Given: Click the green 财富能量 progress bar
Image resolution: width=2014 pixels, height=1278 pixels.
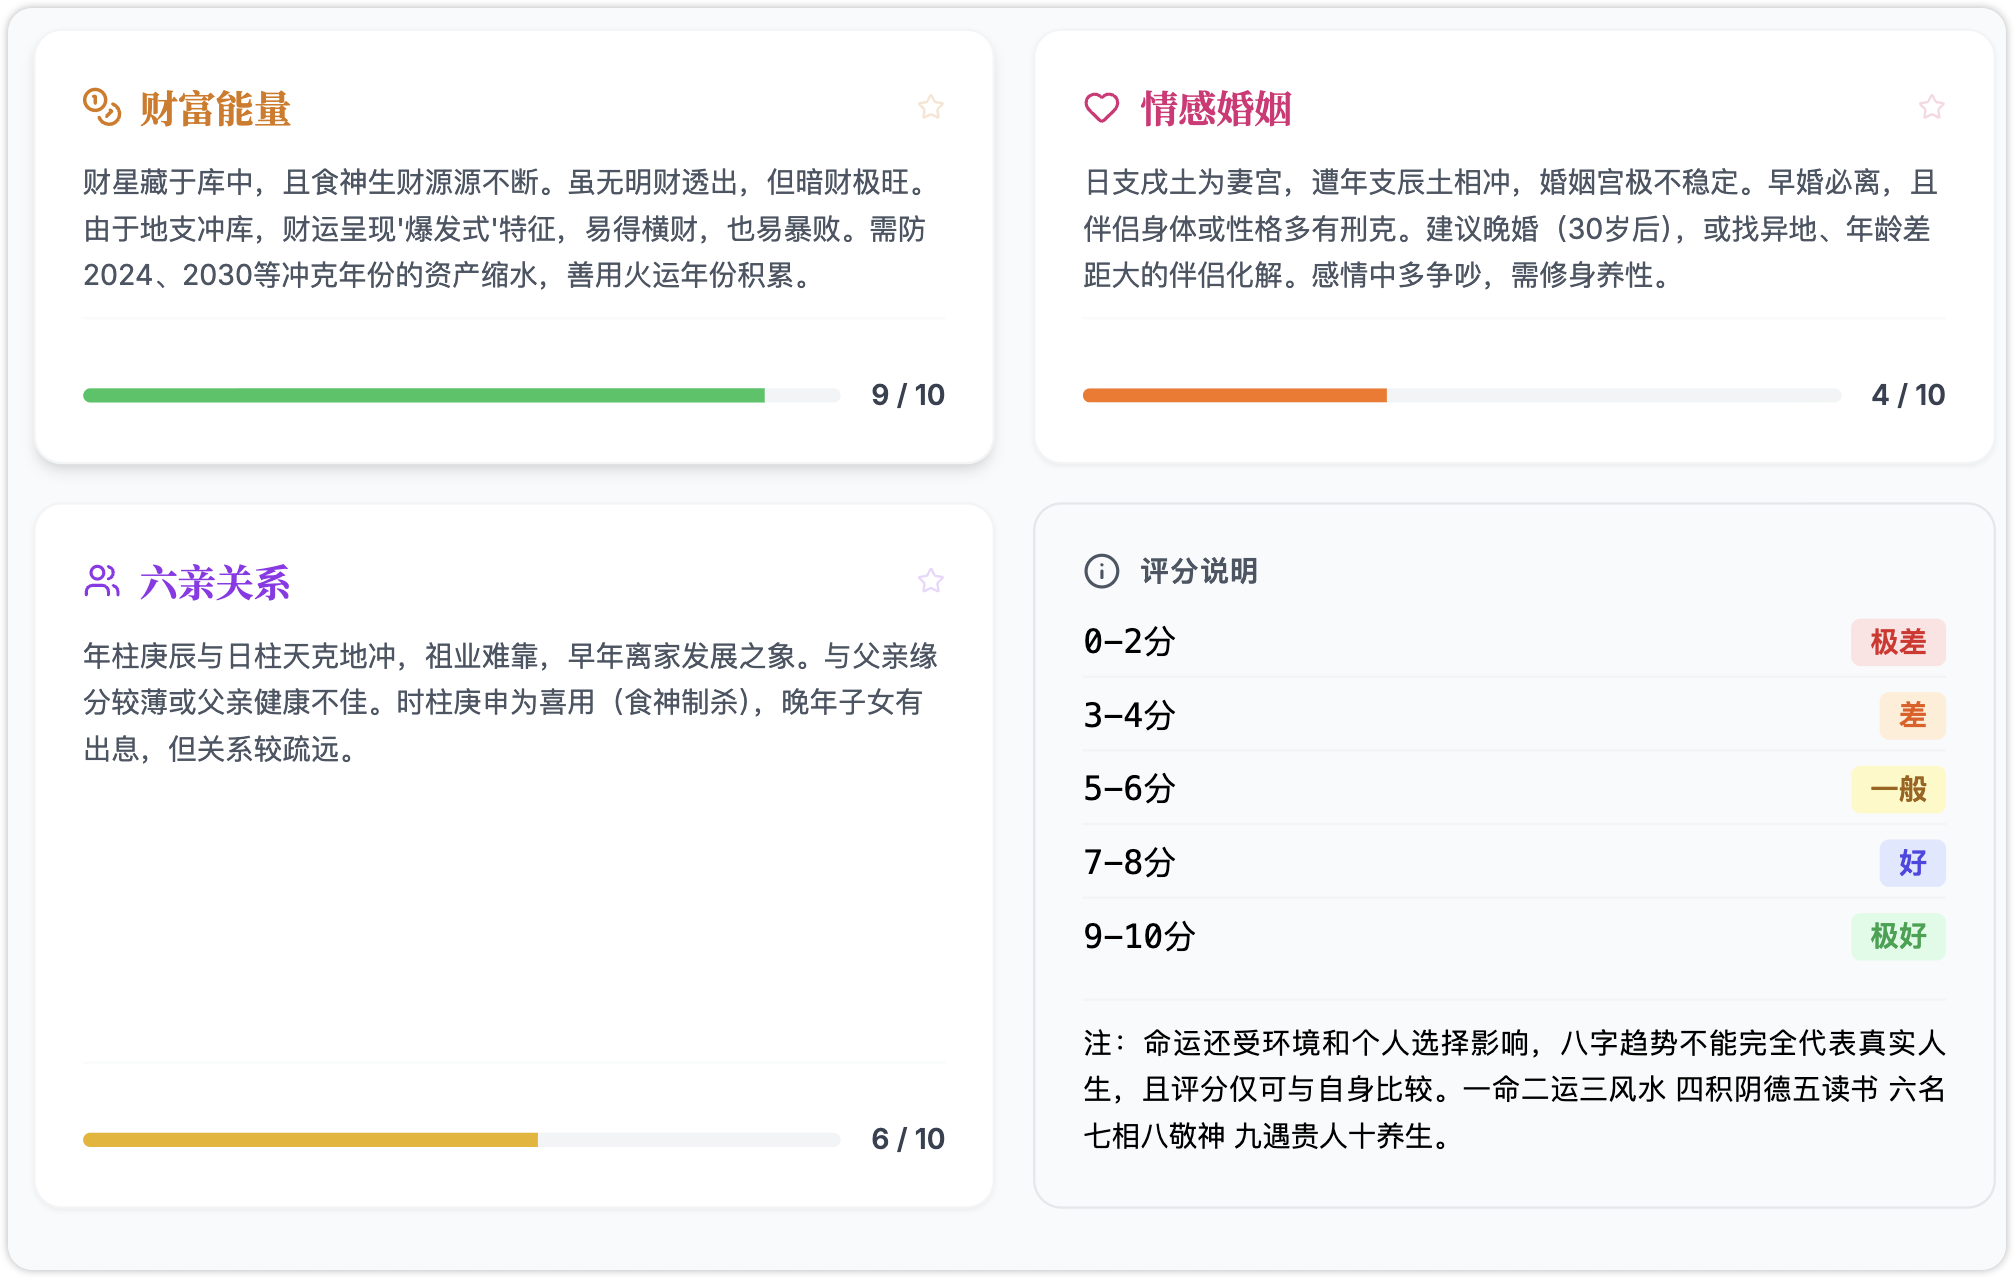Looking at the screenshot, I should pyautogui.click(x=424, y=395).
